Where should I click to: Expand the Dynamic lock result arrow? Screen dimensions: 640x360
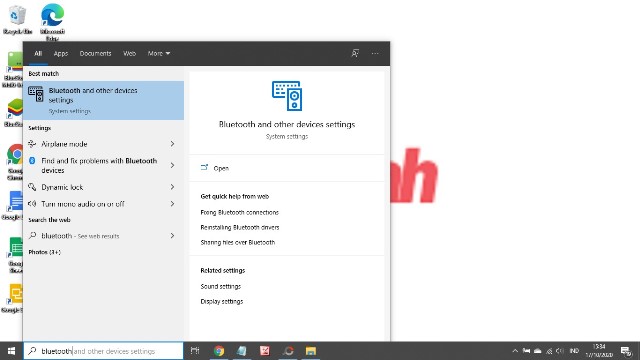(172, 187)
